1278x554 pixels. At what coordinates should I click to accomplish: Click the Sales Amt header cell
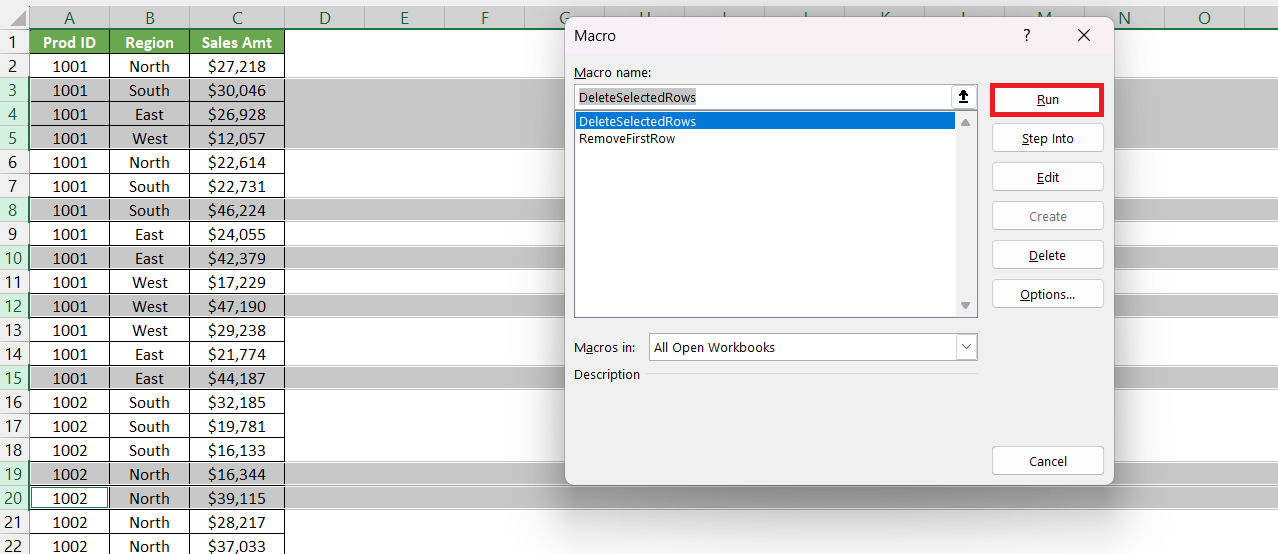[237, 42]
